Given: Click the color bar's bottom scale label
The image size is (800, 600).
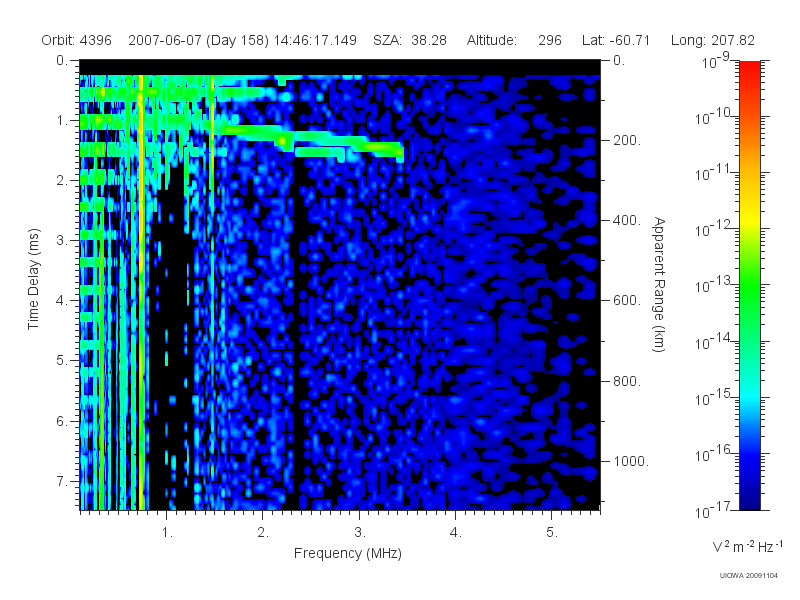Looking at the screenshot, I should coord(713,510).
